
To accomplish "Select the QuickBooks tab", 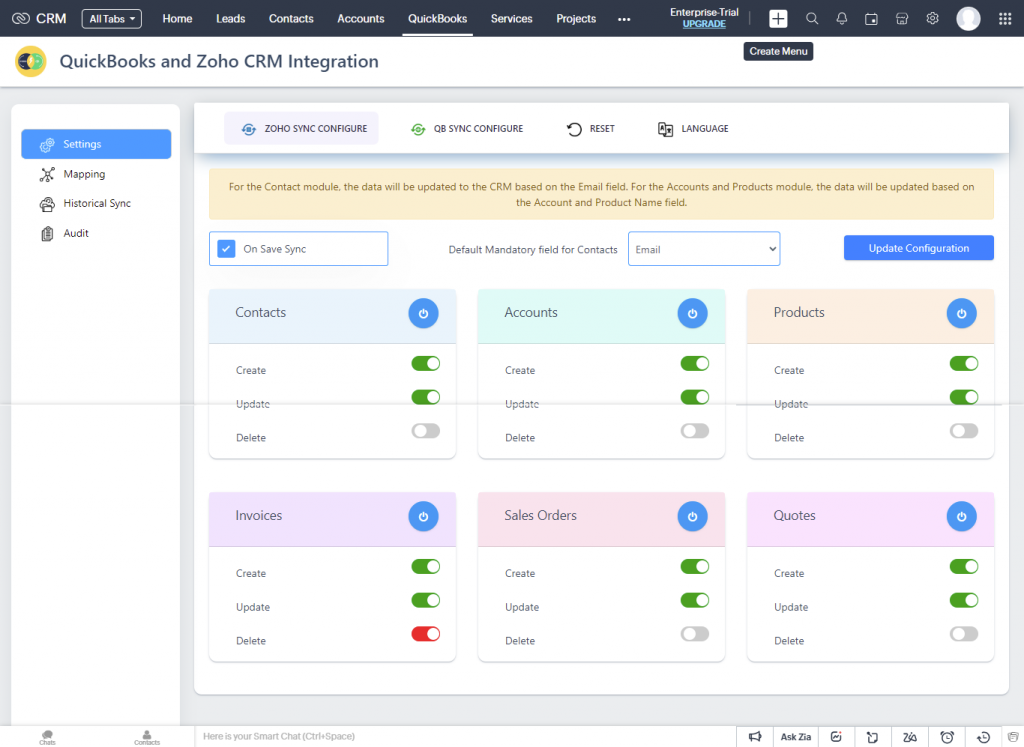I will pos(438,19).
